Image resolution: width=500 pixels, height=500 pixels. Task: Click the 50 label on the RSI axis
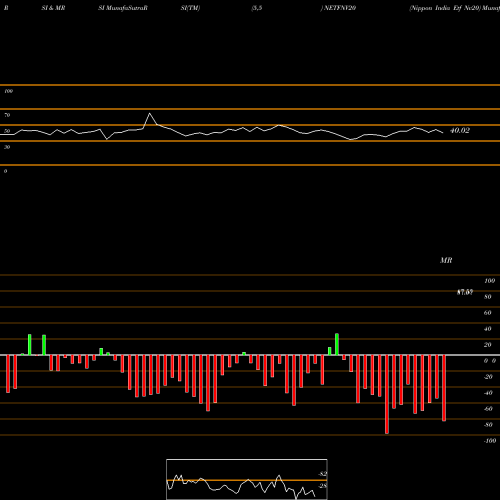coord(7,131)
